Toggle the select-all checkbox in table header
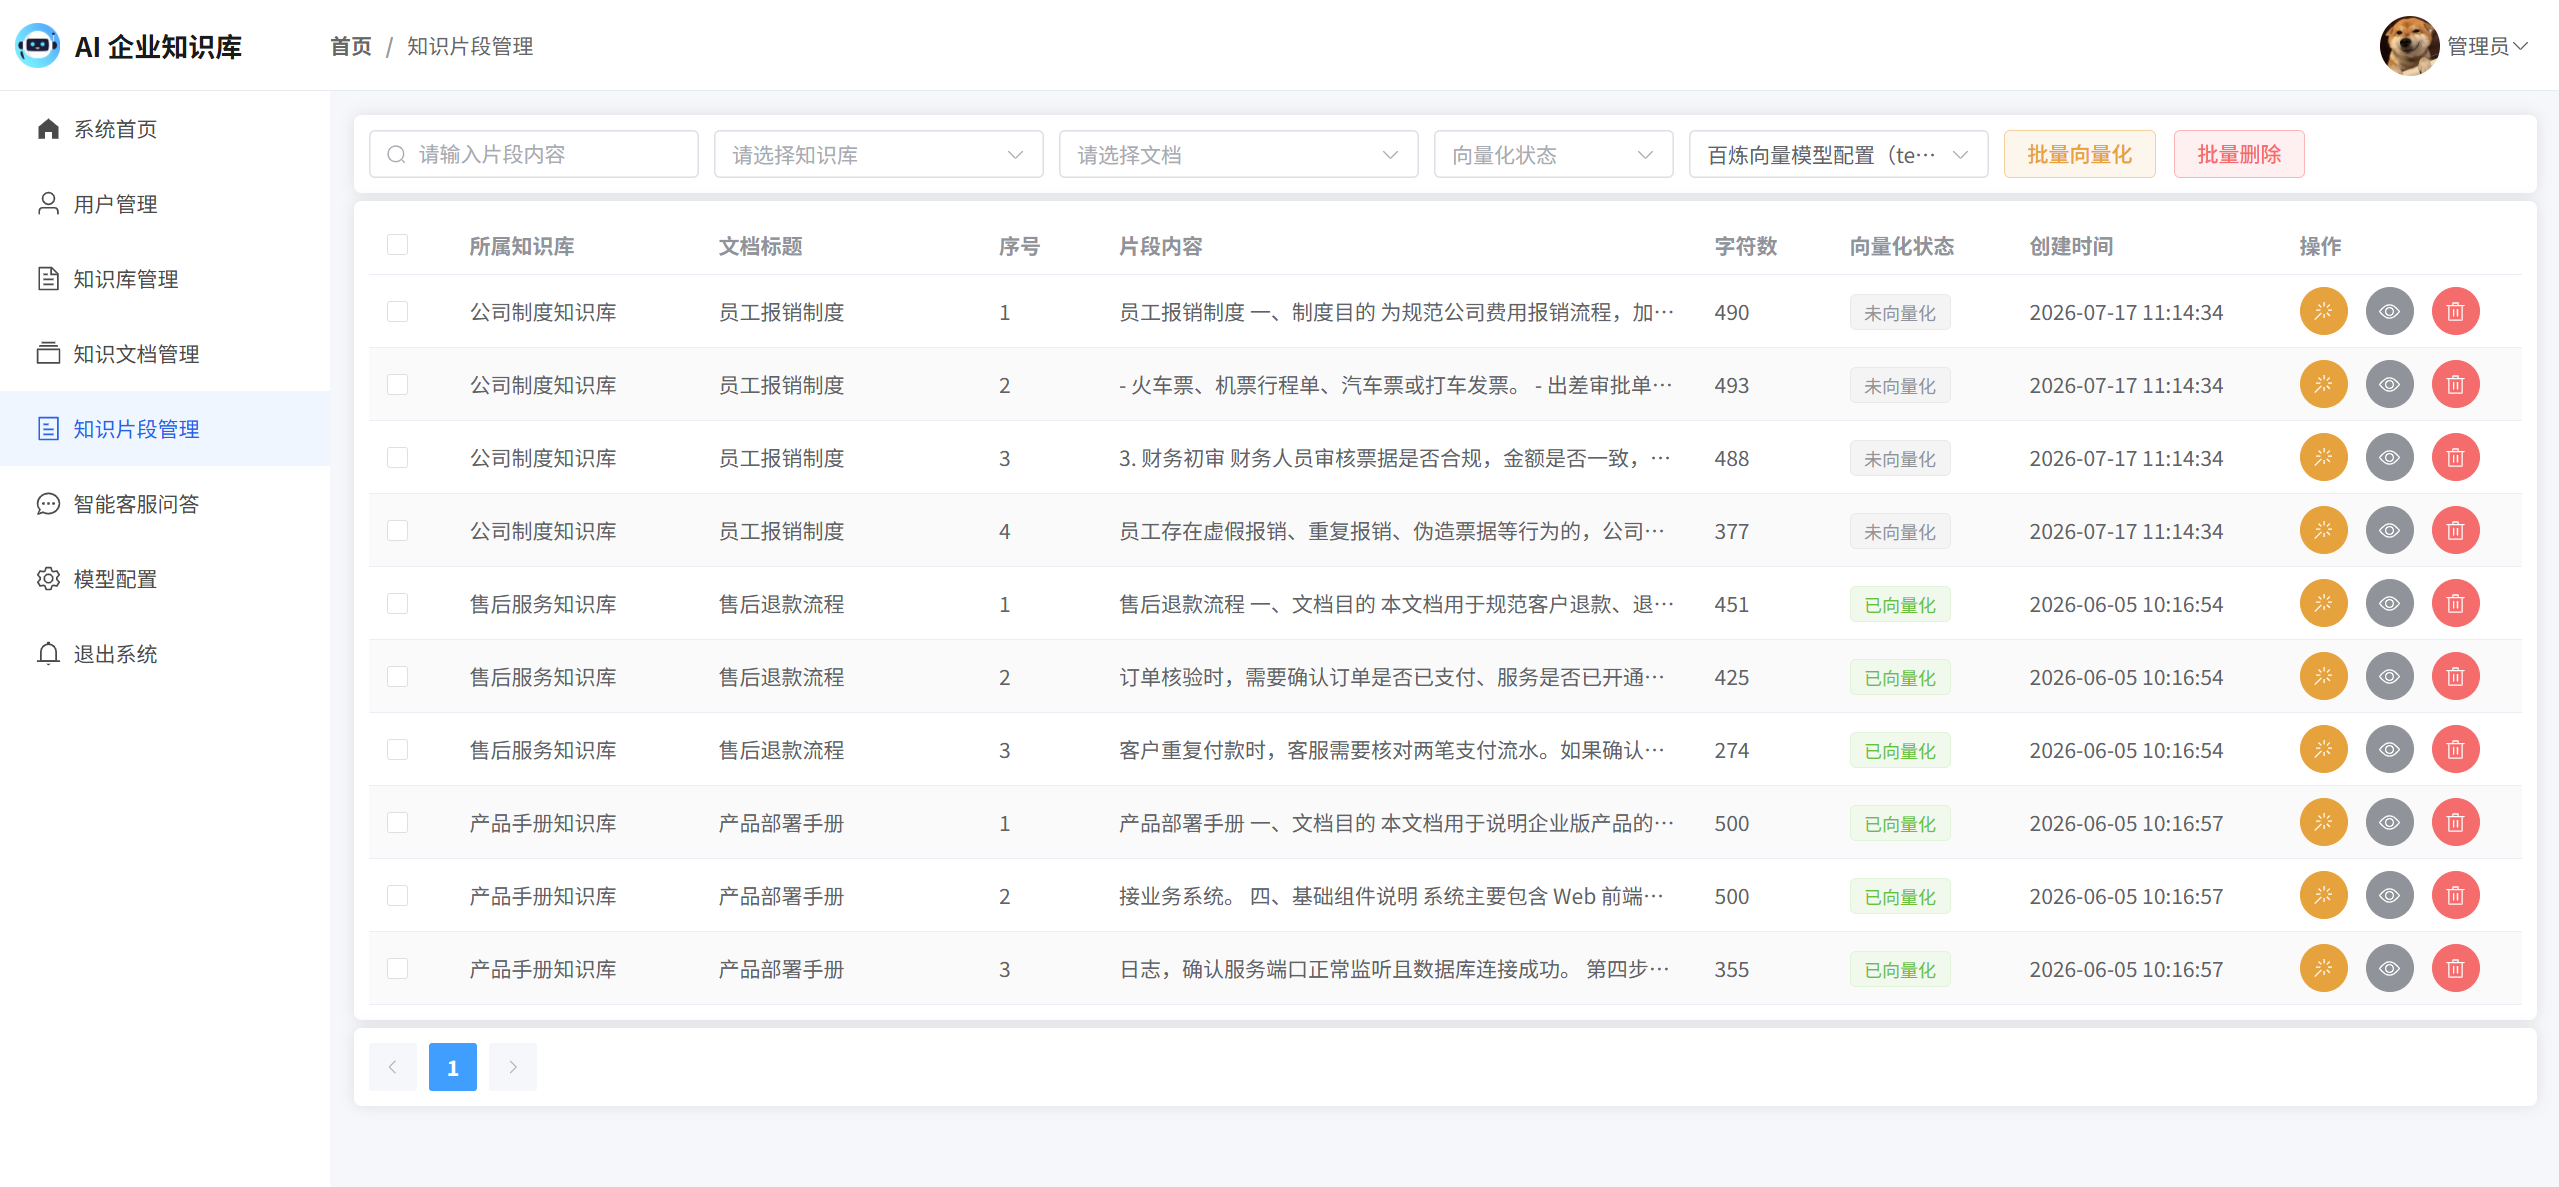2559x1187 pixels. (x=397, y=245)
